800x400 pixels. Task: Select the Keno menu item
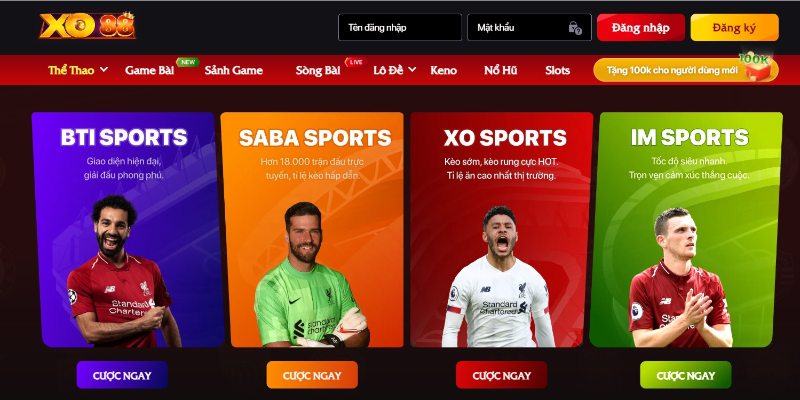tap(443, 70)
